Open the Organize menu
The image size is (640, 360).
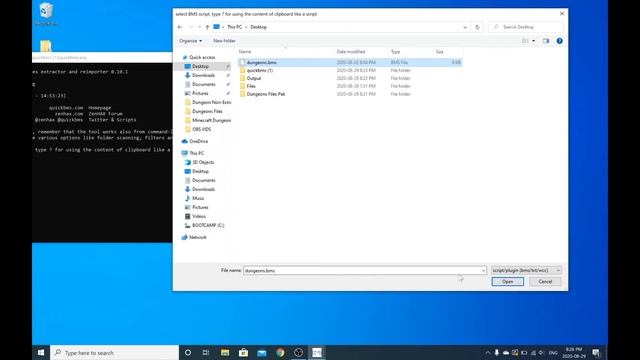[x=191, y=41]
